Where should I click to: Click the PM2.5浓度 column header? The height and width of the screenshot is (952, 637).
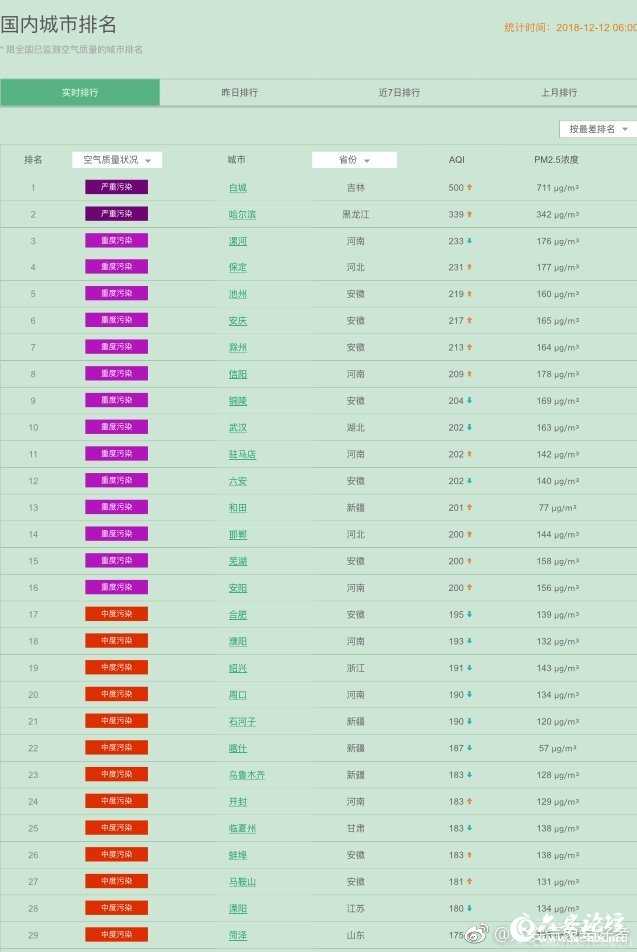click(x=556, y=160)
